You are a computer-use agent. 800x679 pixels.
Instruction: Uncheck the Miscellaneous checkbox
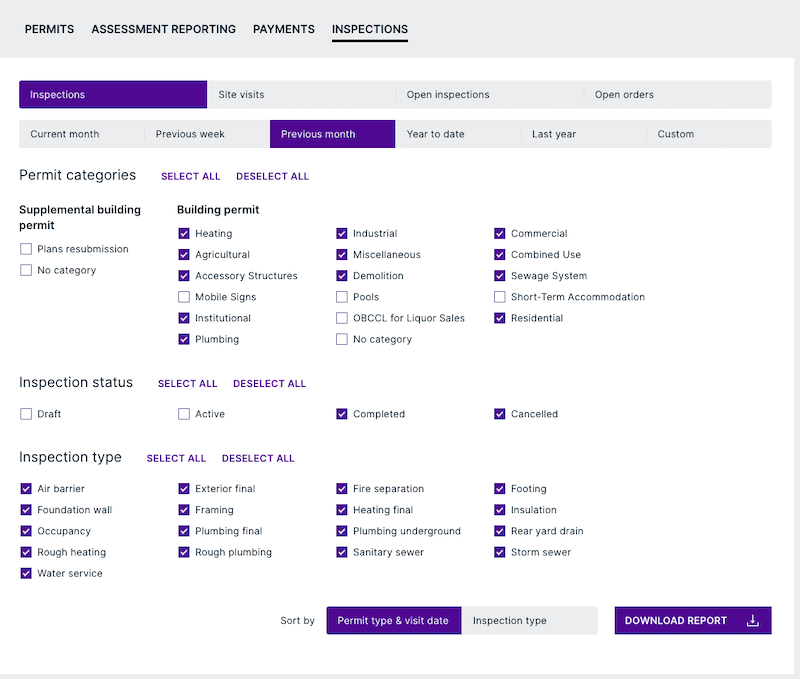(342, 255)
